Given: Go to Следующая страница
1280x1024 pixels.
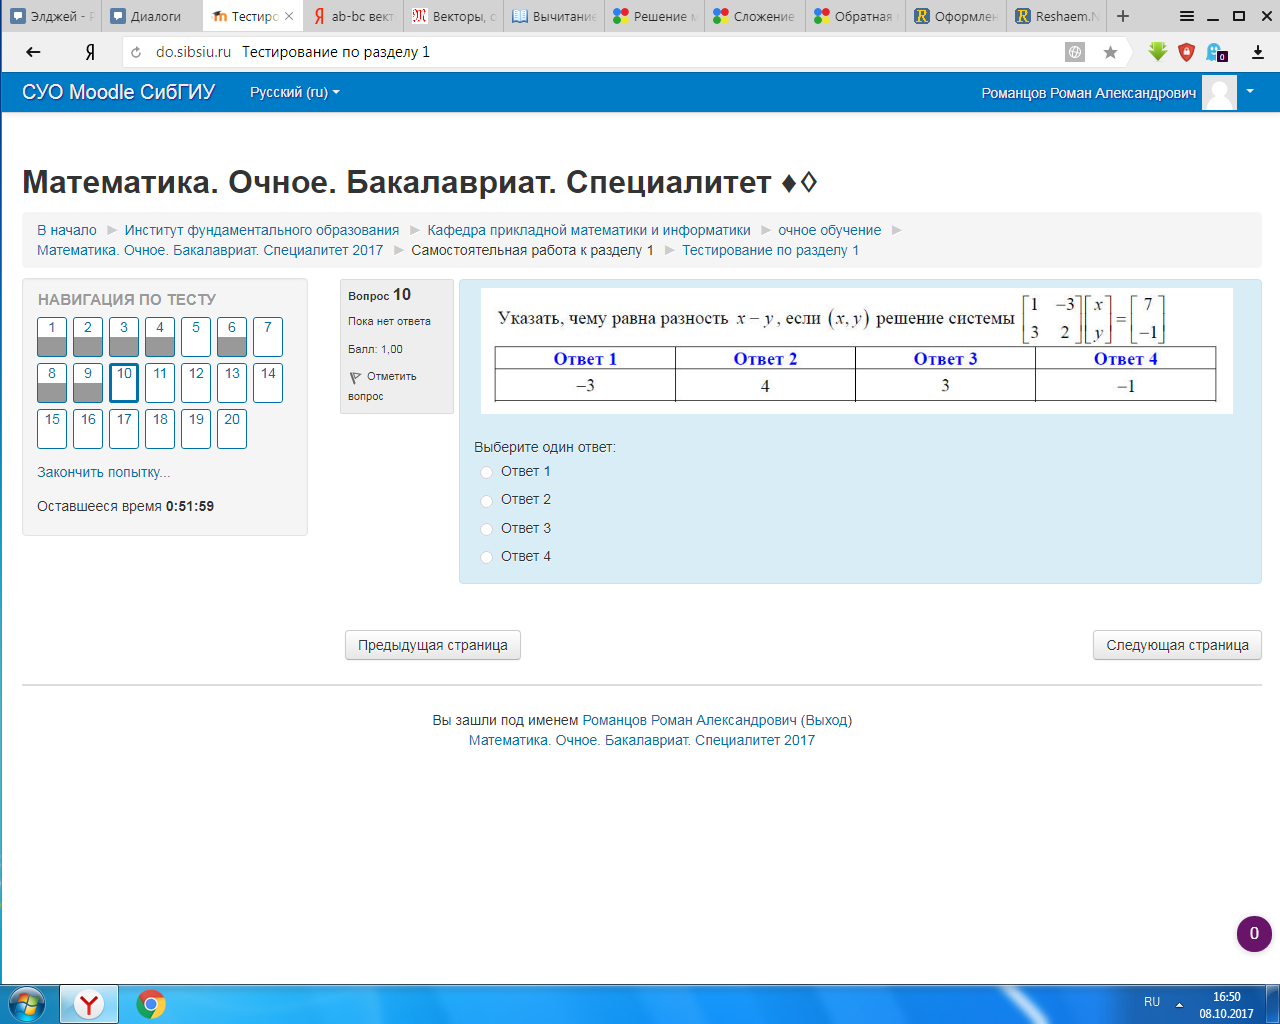Looking at the screenshot, I should click(x=1177, y=645).
